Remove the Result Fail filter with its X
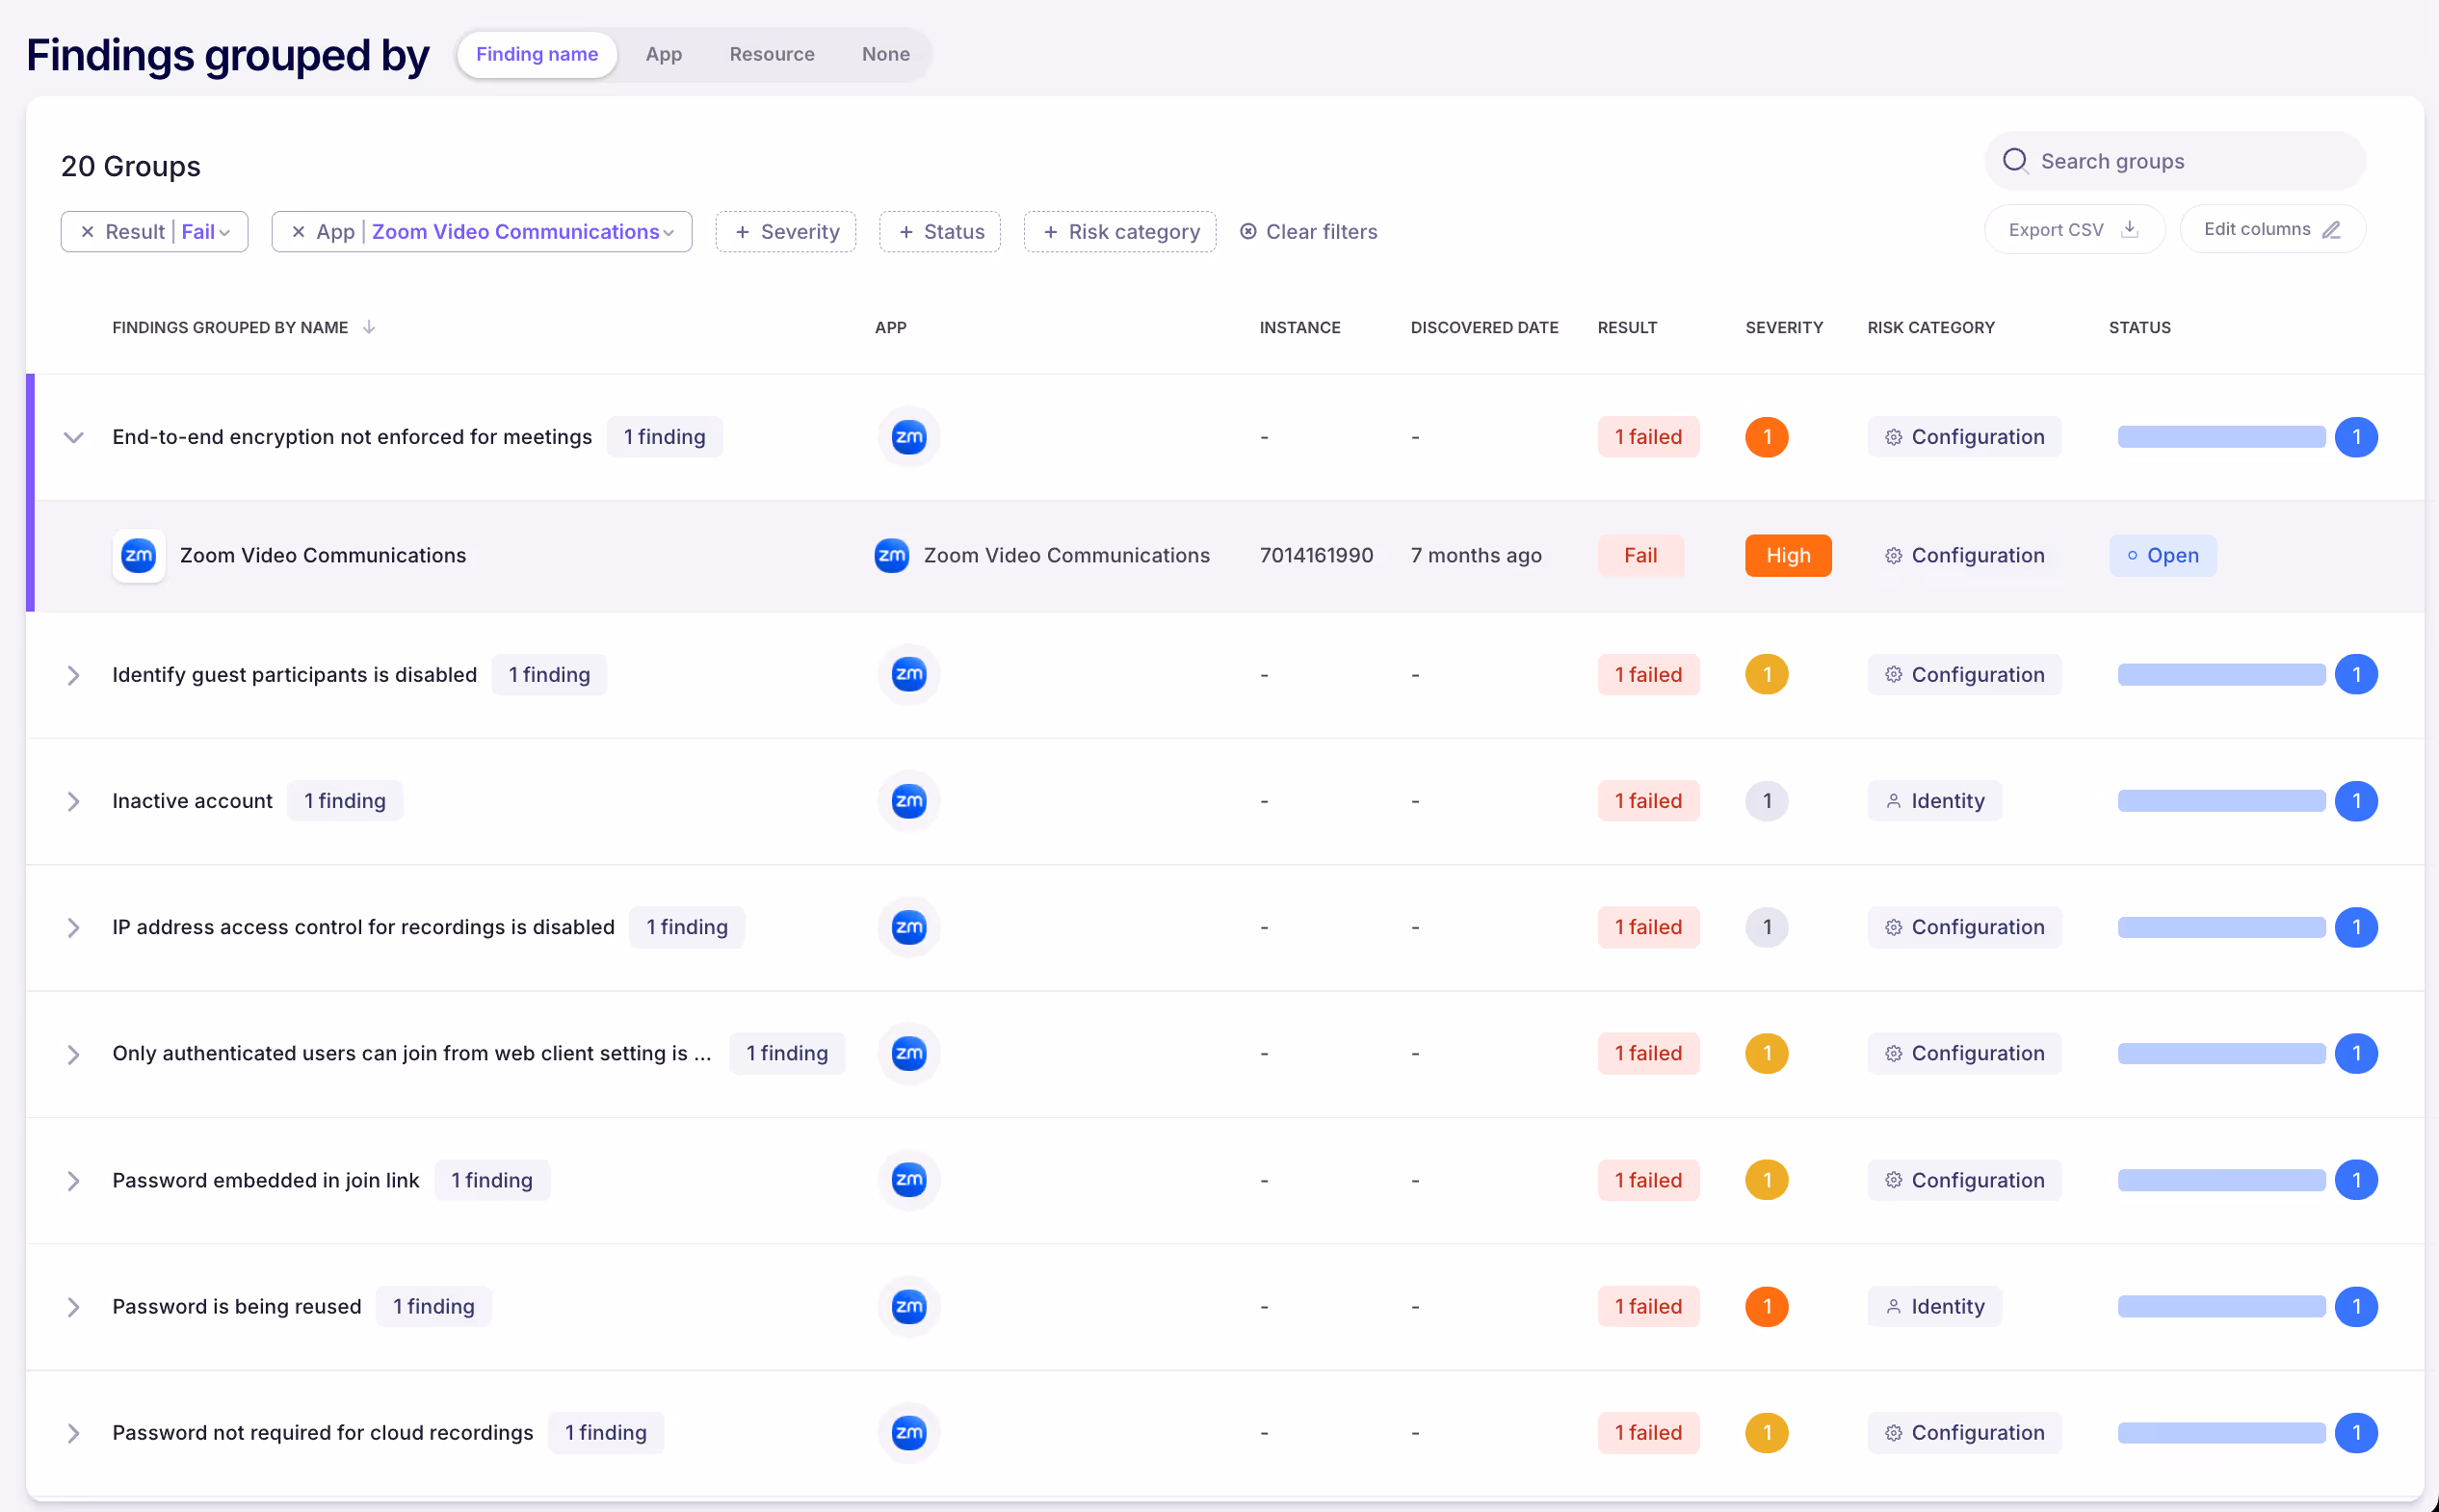 (x=88, y=232)
